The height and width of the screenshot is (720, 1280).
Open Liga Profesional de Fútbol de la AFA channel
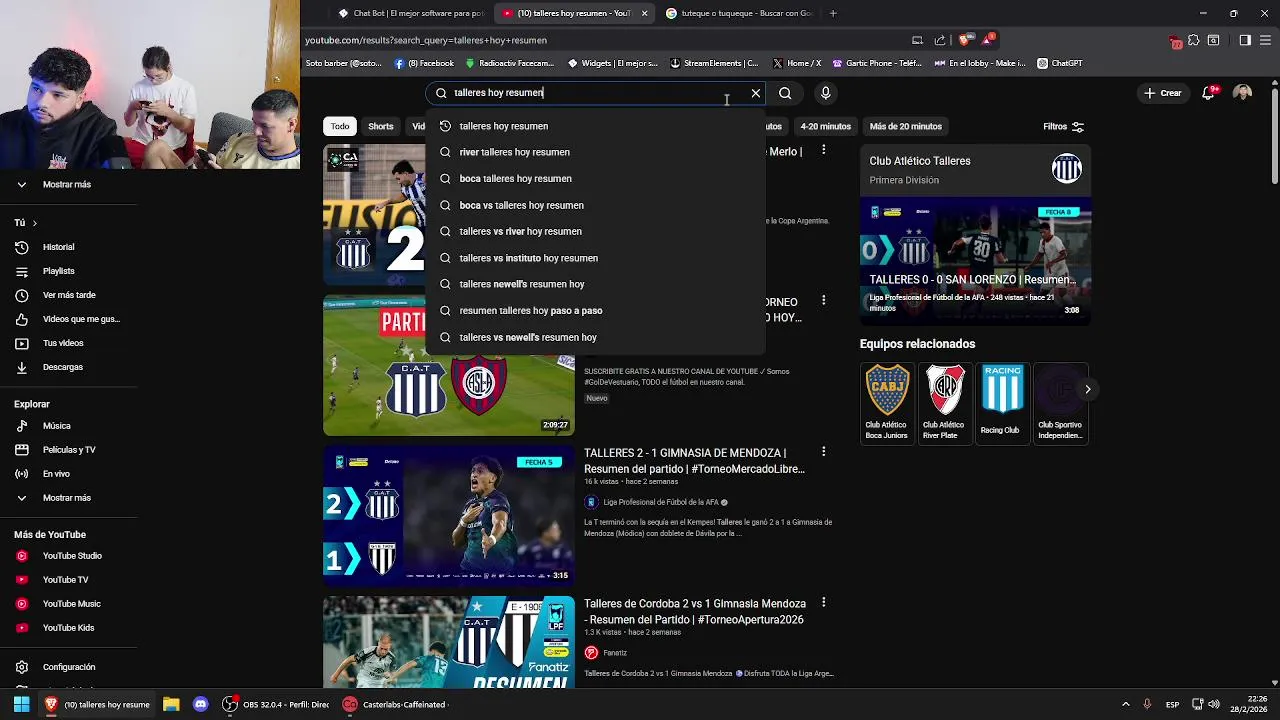pyautogui.click(x=661, y=502)
